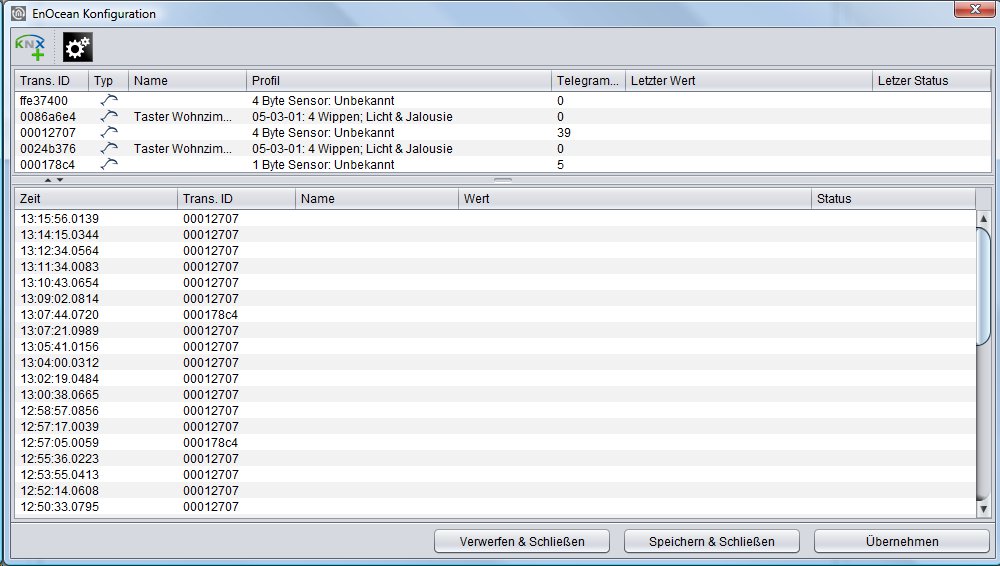This screenshot has height=566, width=1000.
Task: Click the EnOcean window title icon
Action: pos(18,13)
